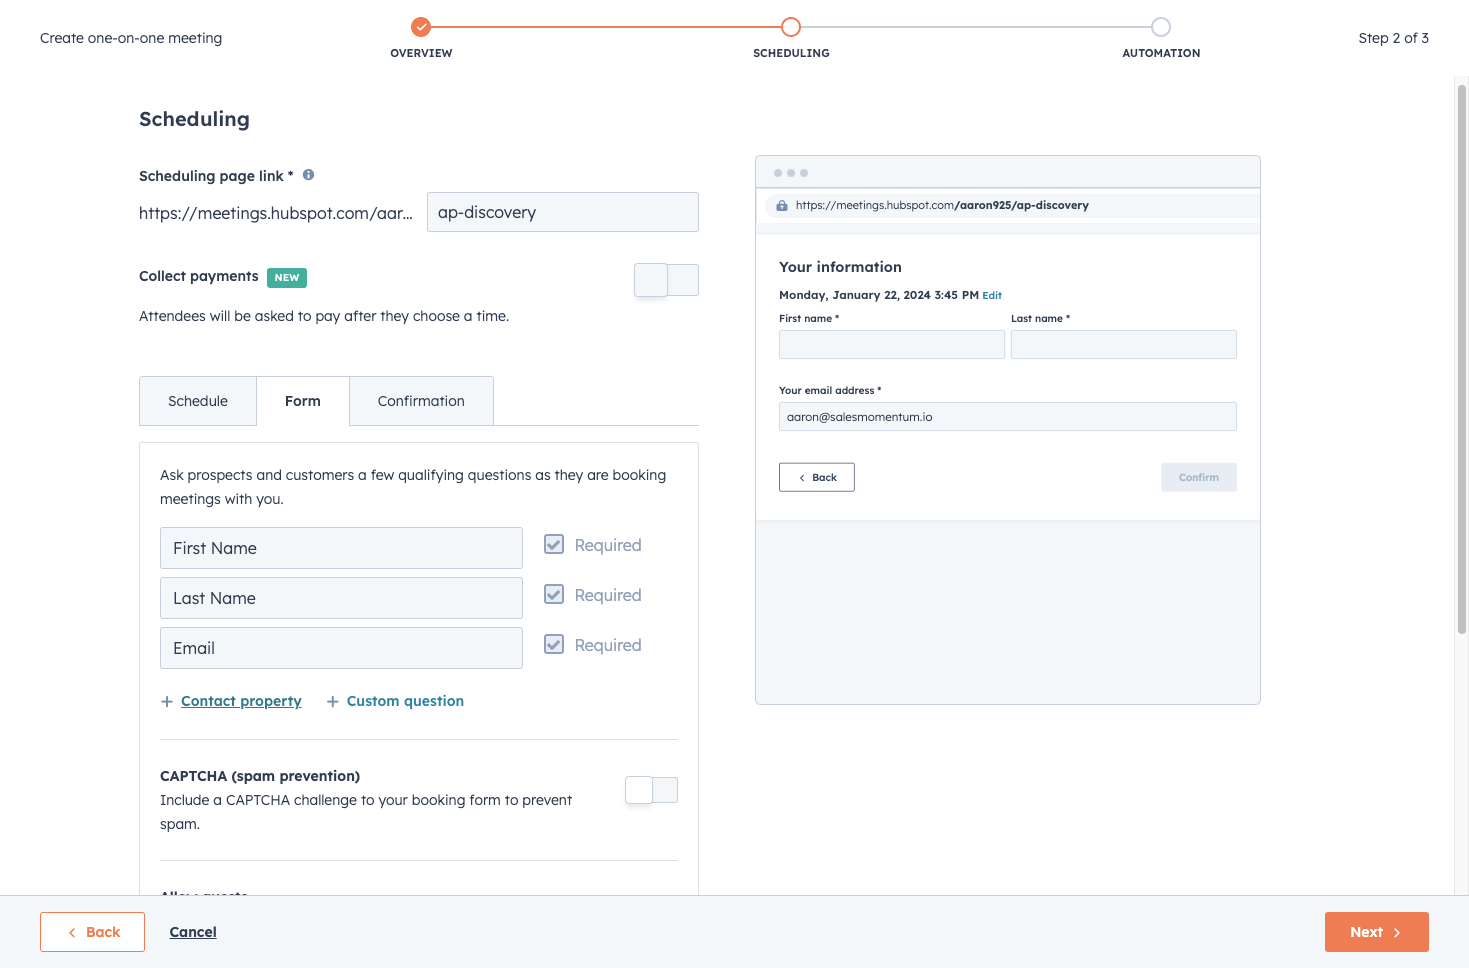Open the Confirmation tab
Viewport: 1469px width, 968px height.
tap(421, 401)
